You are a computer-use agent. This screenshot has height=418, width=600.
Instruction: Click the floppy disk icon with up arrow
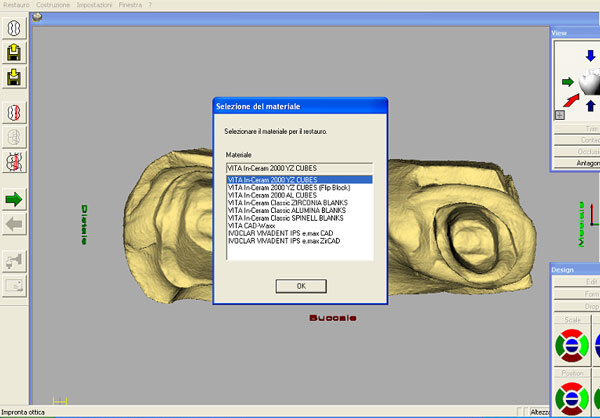(14, 52)
